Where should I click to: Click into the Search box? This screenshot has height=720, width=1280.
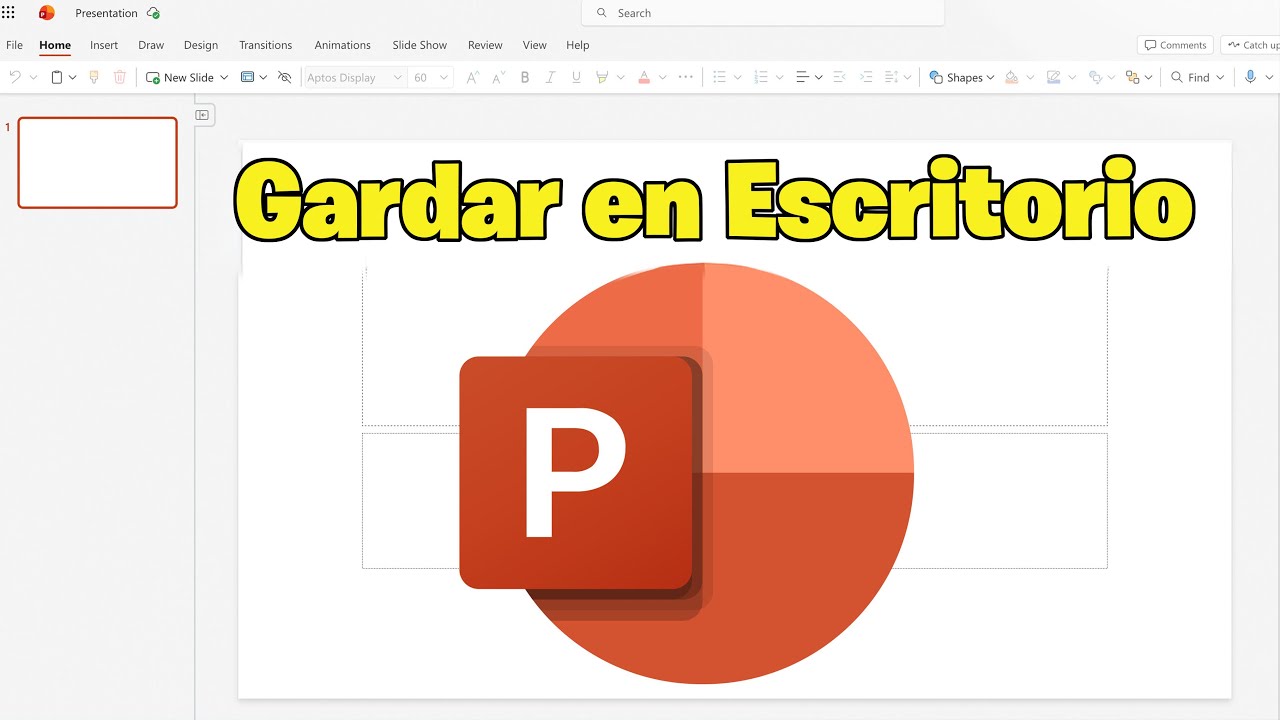[763, 13]
